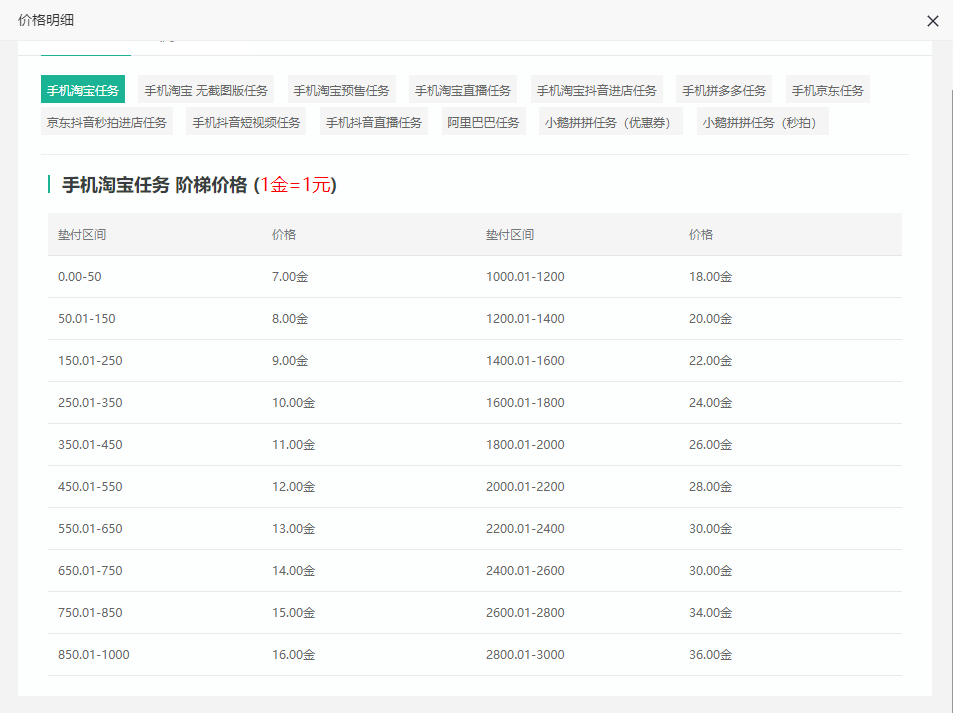Click the 2600.01-2800 range cell

[x=525, y=612]
